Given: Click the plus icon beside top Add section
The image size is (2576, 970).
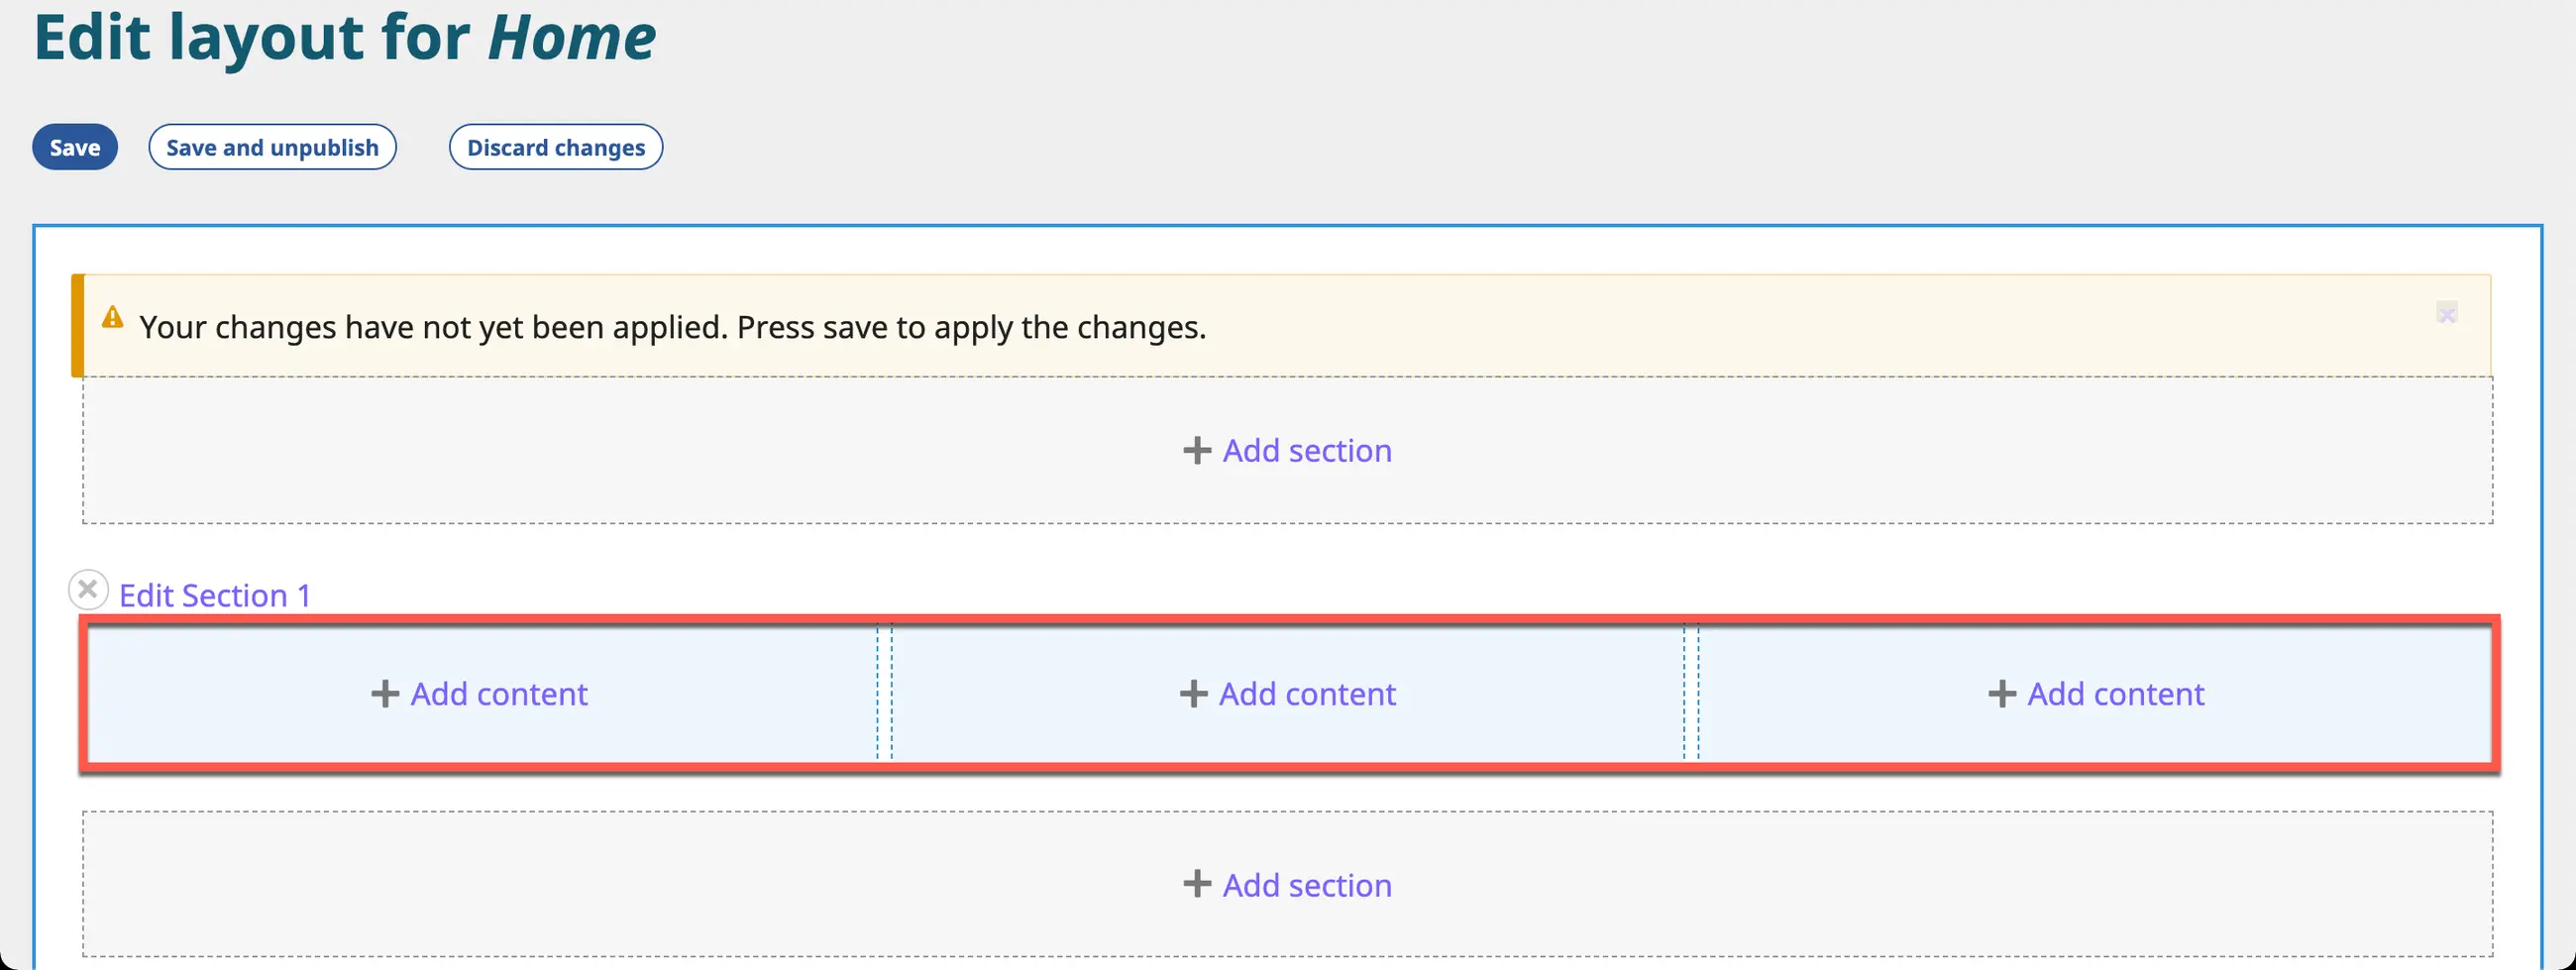Looking at the screenshot, I should (1196, 451).
